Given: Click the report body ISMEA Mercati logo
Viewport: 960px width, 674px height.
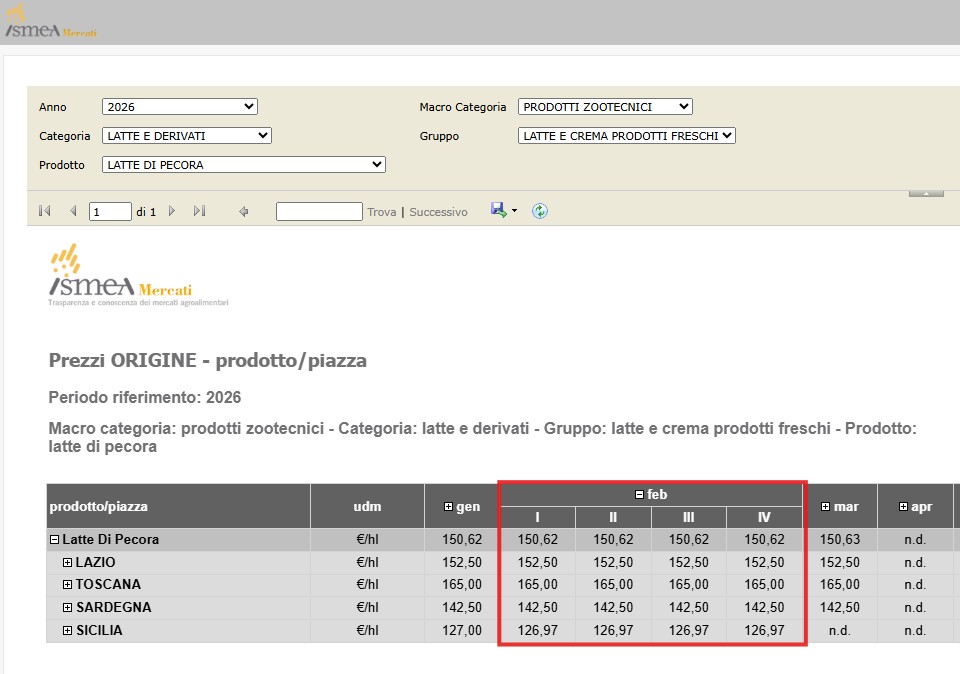Looking at the screenshot, I should (138, 275).
